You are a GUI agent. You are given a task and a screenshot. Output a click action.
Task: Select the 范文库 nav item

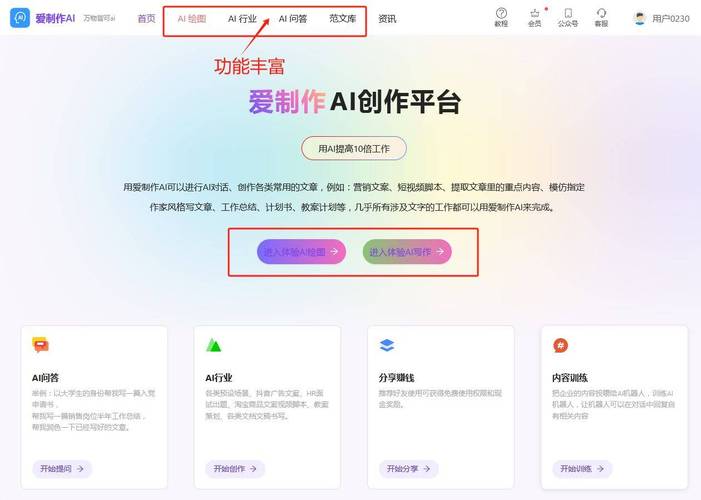tap(343, 19)
